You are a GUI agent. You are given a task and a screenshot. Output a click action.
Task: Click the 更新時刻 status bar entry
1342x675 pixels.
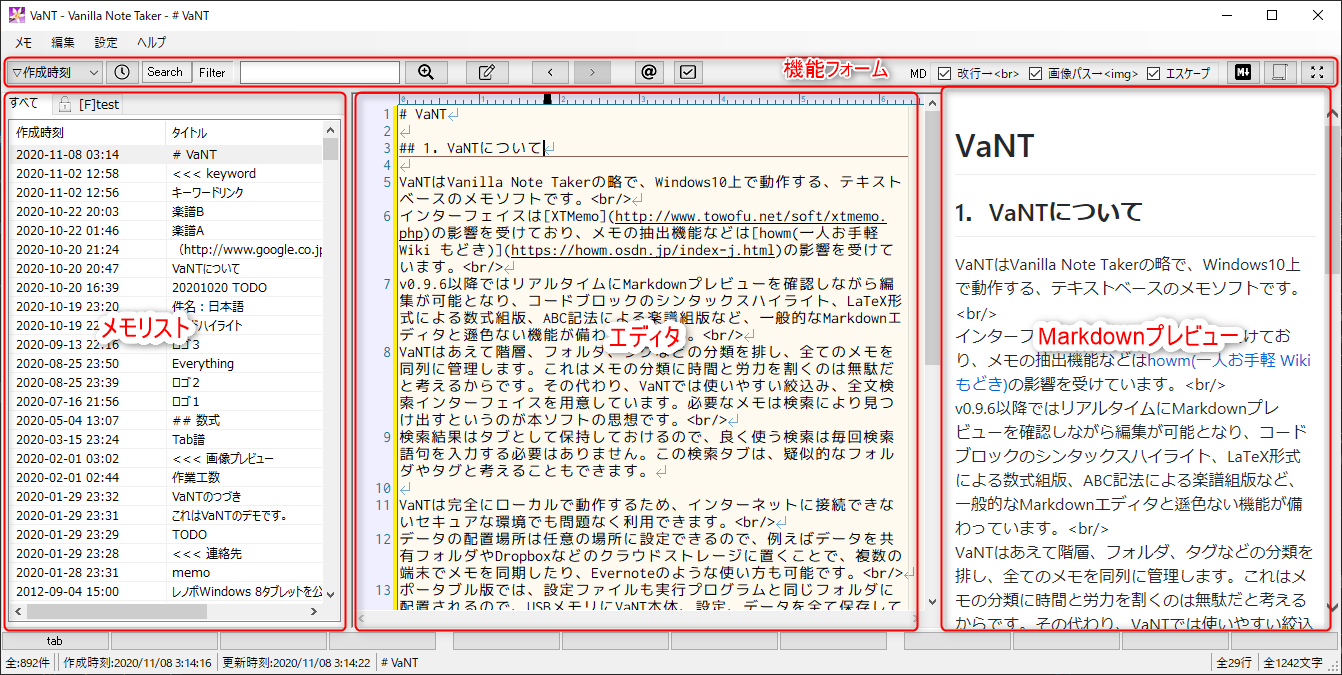click(x=297, y=662)
